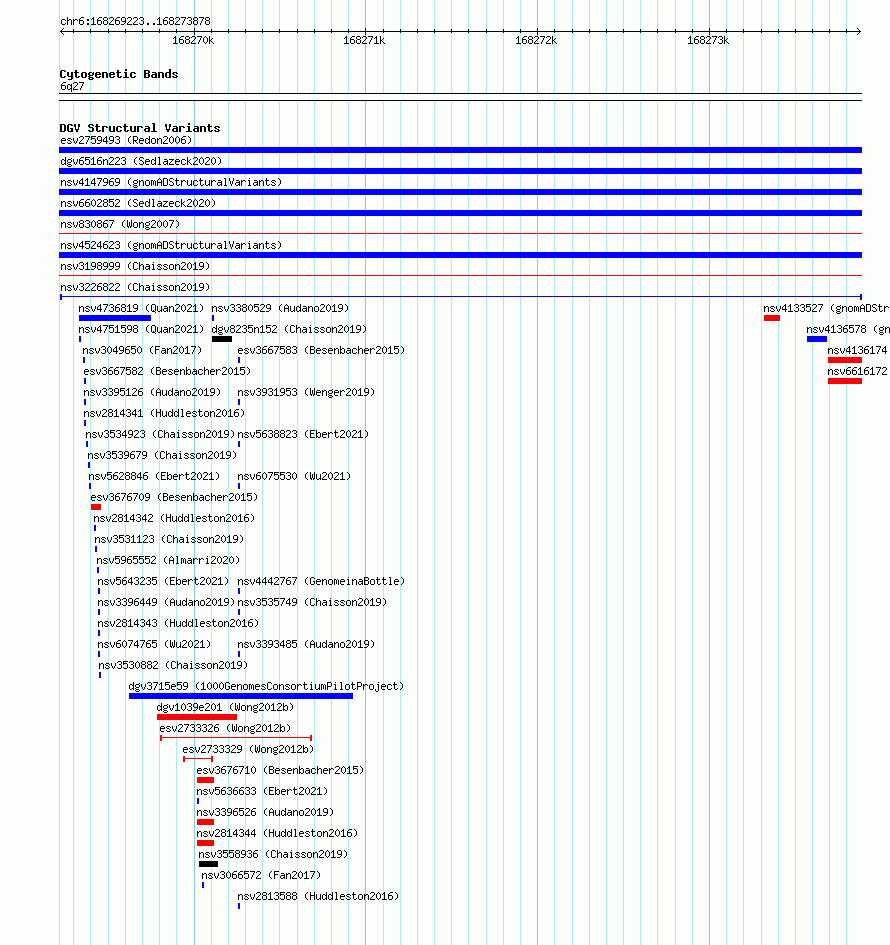Select nsv3535749 (Chaisson2019) label
Image resolution: width=890 pixels, height=945 pixels.
(x=312, y=603)
